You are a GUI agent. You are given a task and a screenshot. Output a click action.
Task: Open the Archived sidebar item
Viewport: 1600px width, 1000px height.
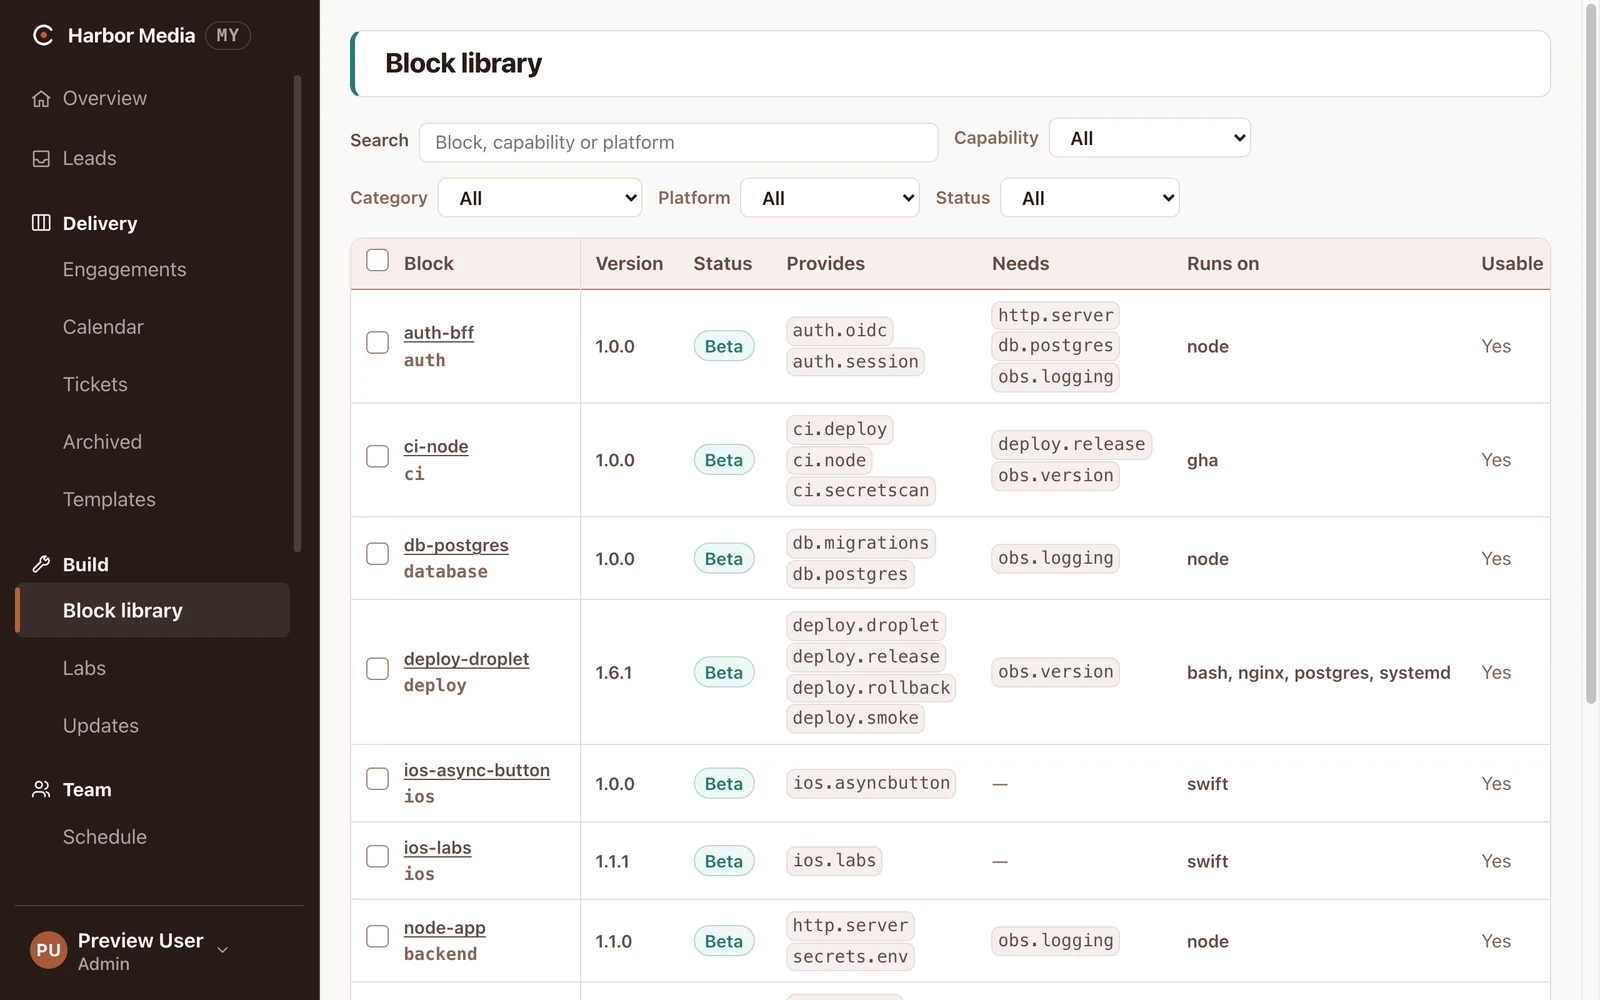click(102, 442)
